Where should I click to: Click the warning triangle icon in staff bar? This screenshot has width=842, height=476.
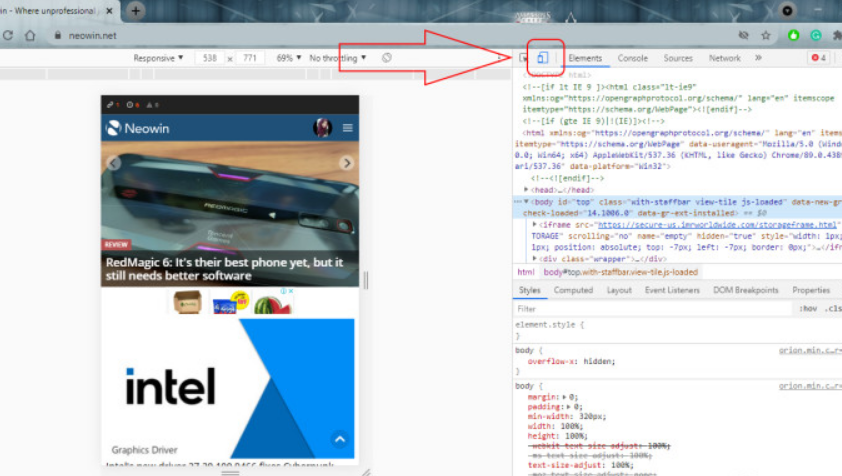pos(152,105)
